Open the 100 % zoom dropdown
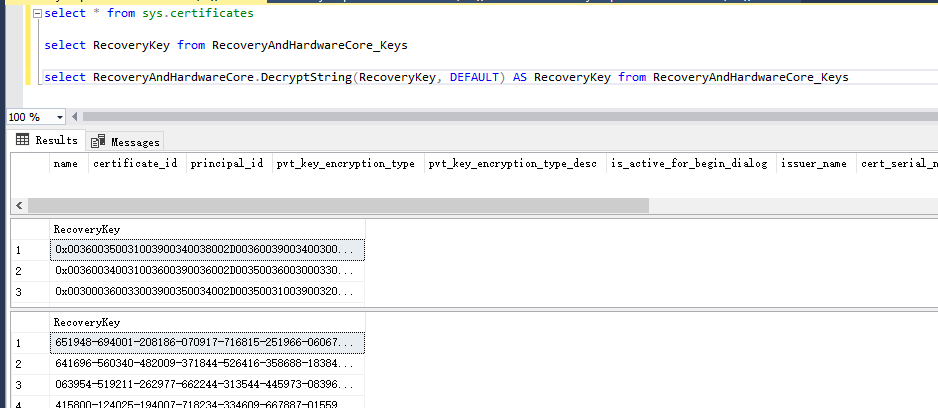The height and width of the screenshot is (408, 938). (59, 117)
